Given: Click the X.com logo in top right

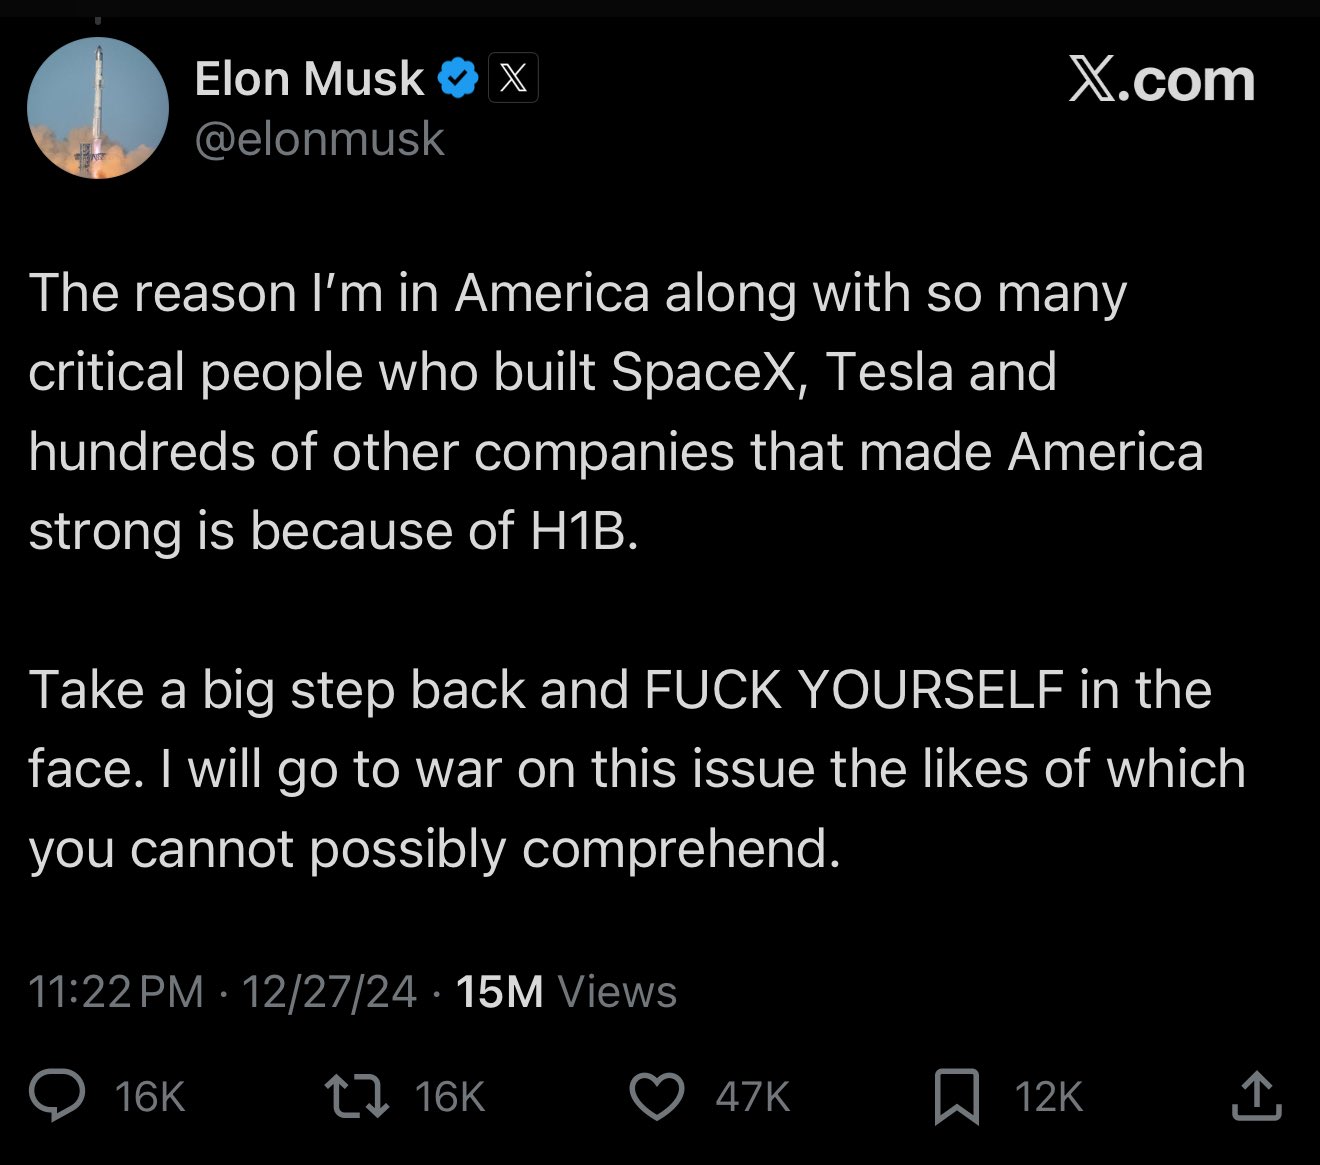Looking at the screenshot, I should pyautogui.click(x=1161, y=80).
